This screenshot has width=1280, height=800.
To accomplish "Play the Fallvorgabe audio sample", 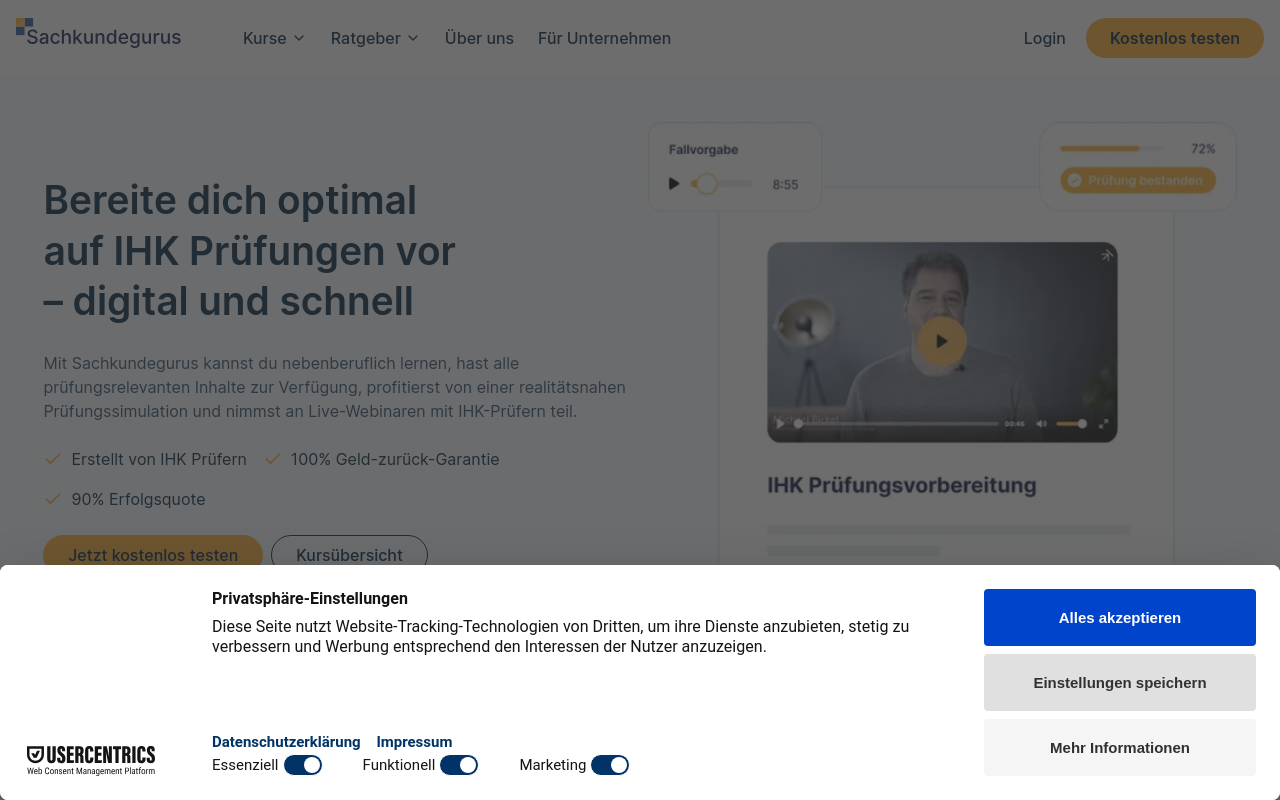I will pyautogui.click(x=673, y=183).
